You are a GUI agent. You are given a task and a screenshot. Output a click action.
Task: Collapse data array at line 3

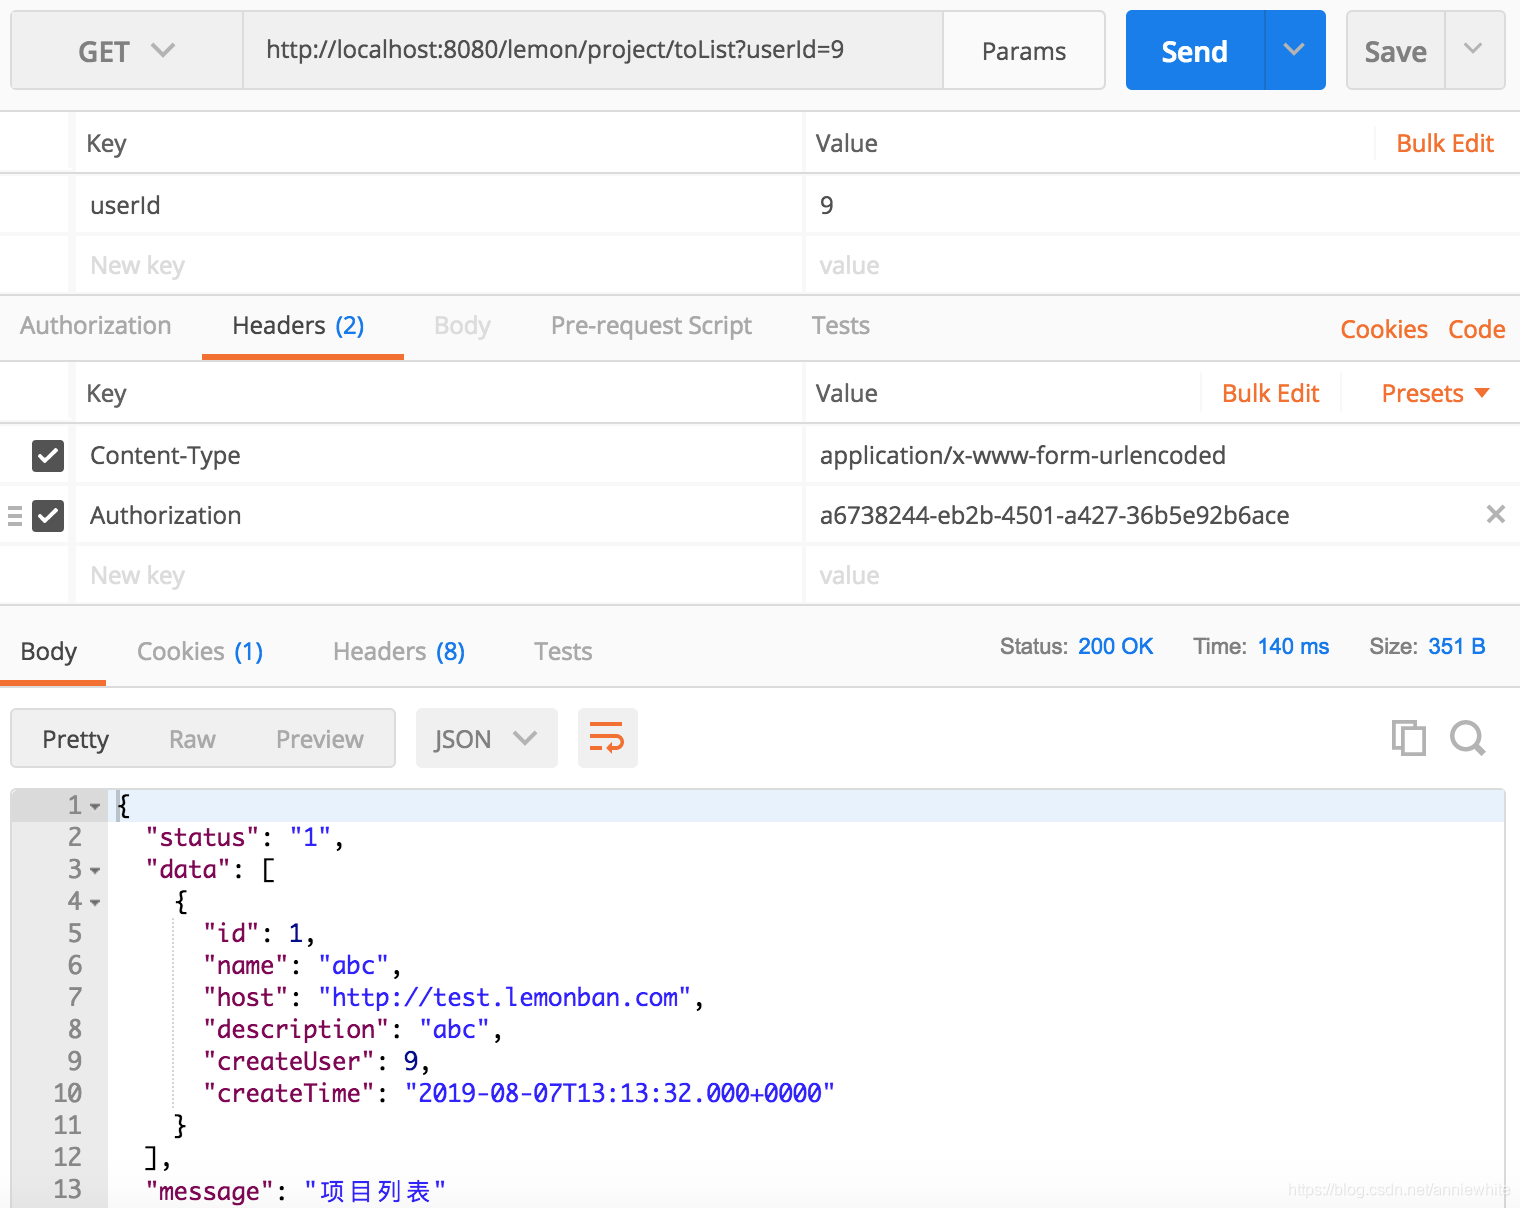click(x=95, y=870)
